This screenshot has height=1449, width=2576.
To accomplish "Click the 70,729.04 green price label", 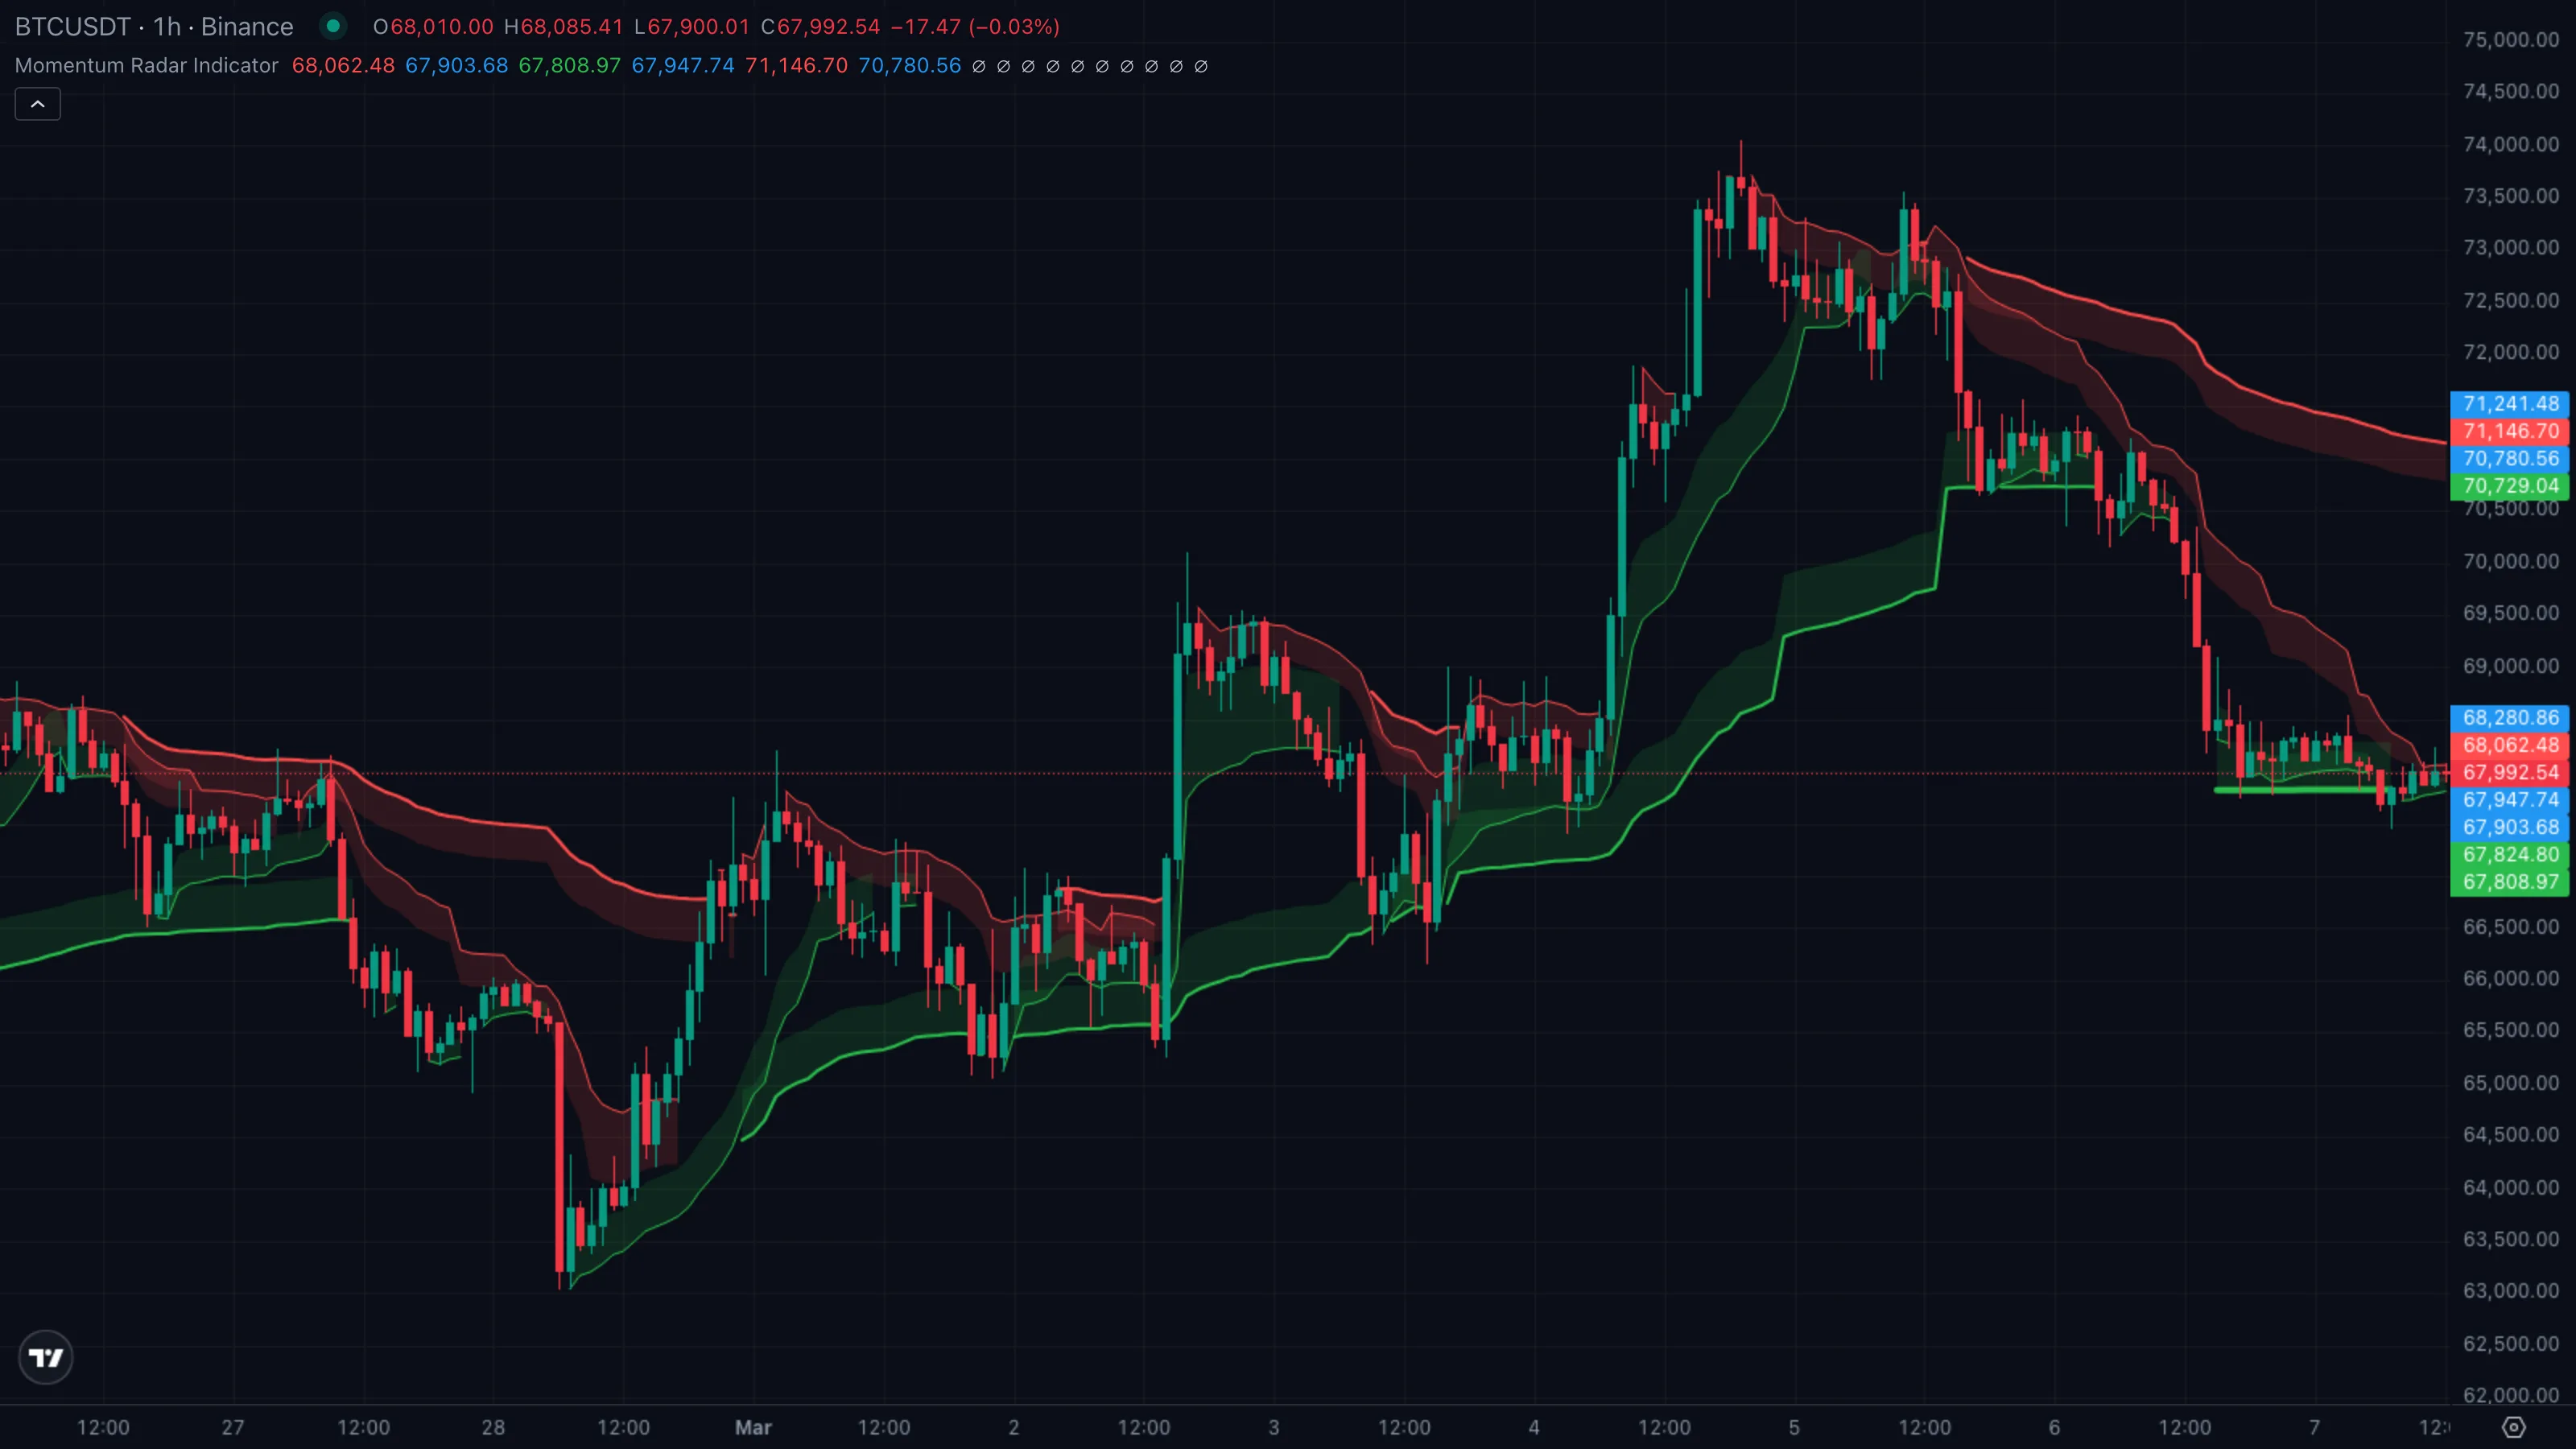I will (x=2510, y=486).
